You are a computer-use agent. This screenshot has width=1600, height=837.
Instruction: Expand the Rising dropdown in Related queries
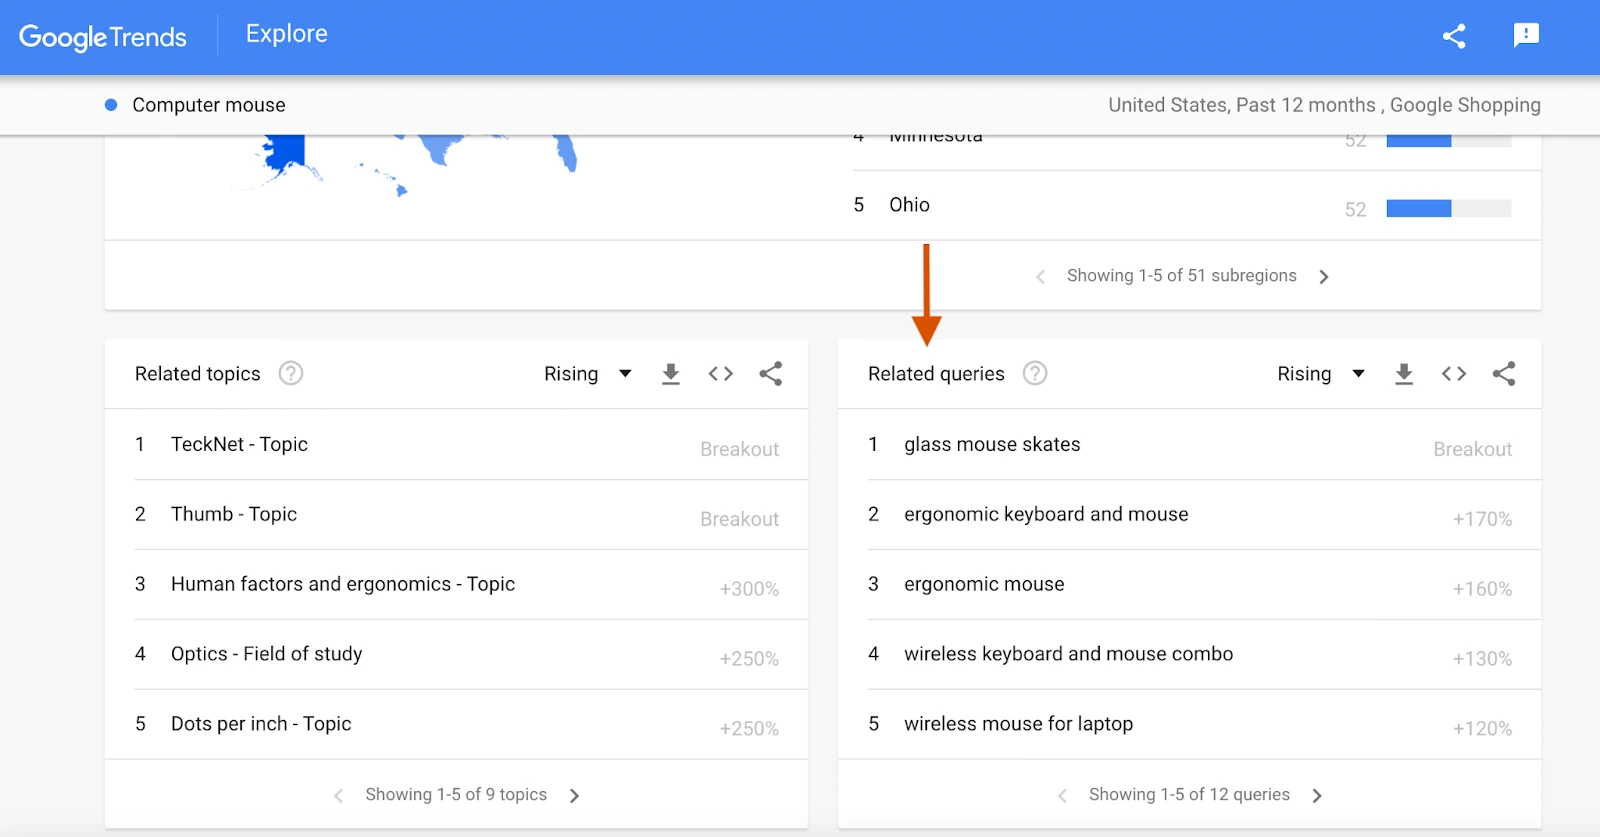(1321, 374)
